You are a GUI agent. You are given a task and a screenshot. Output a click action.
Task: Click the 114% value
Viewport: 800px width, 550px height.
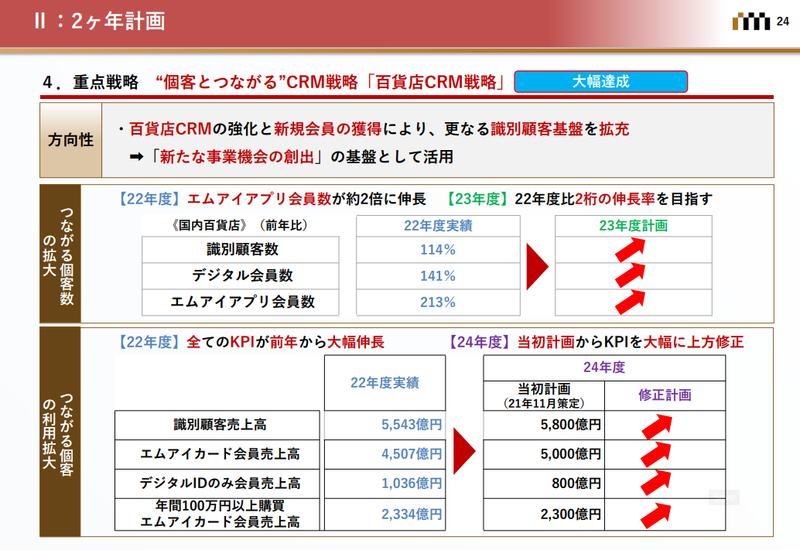(438, 249)
